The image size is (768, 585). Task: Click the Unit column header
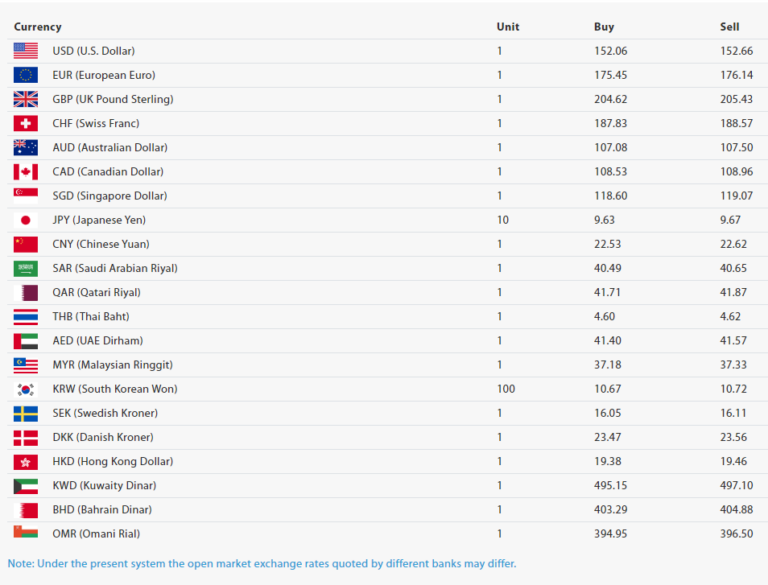(508, 27)
